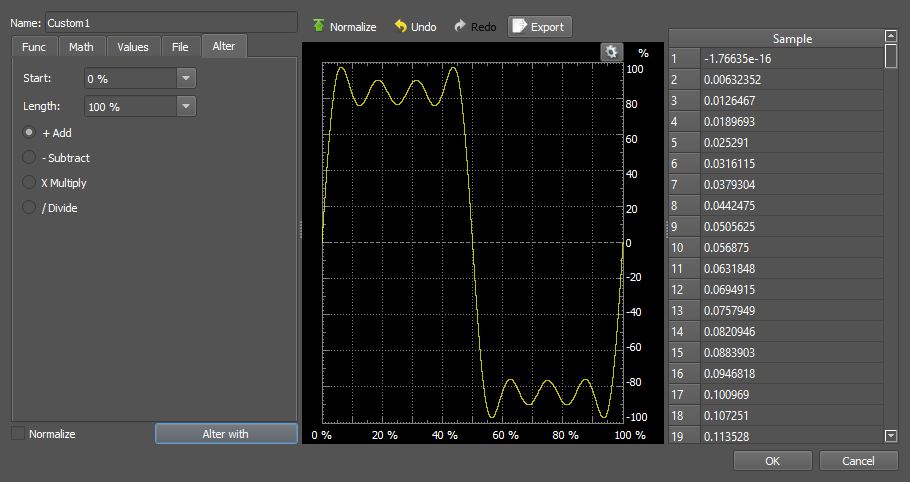
Task: Select sample value 0.0820946
Action: (x=792, y=332)
